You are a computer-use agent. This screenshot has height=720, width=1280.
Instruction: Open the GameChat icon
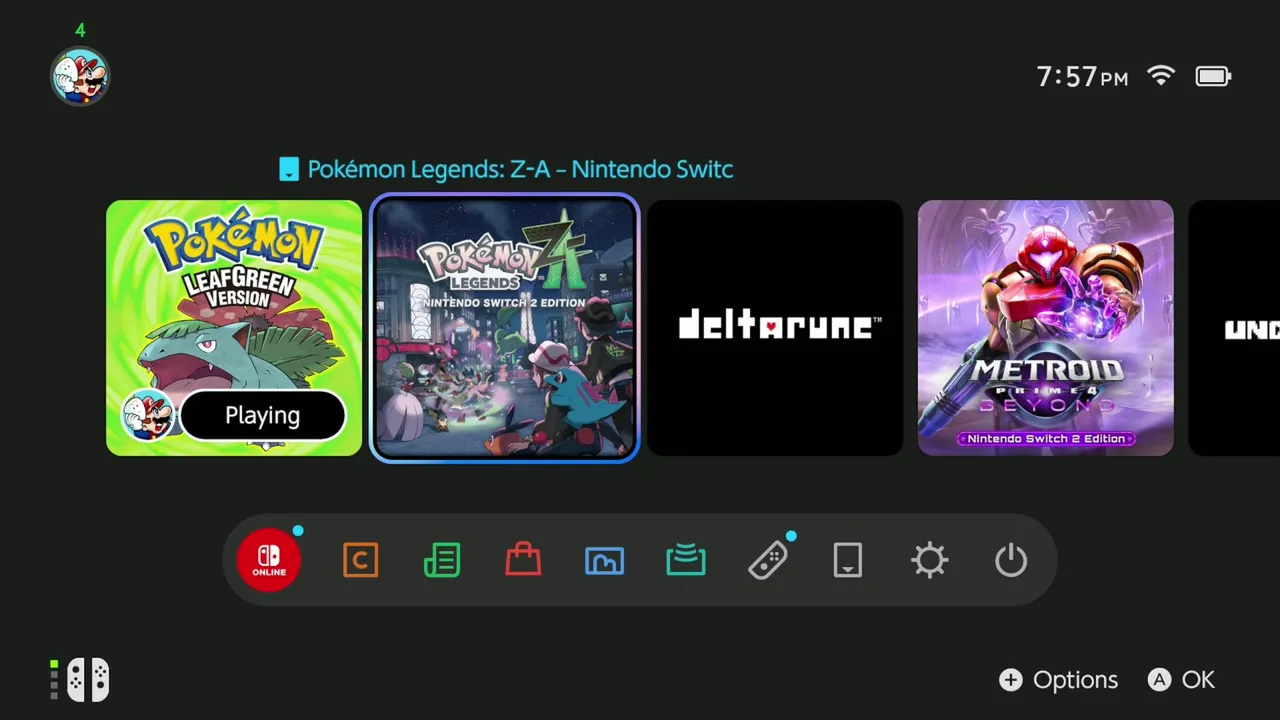(x=360, y=560)
